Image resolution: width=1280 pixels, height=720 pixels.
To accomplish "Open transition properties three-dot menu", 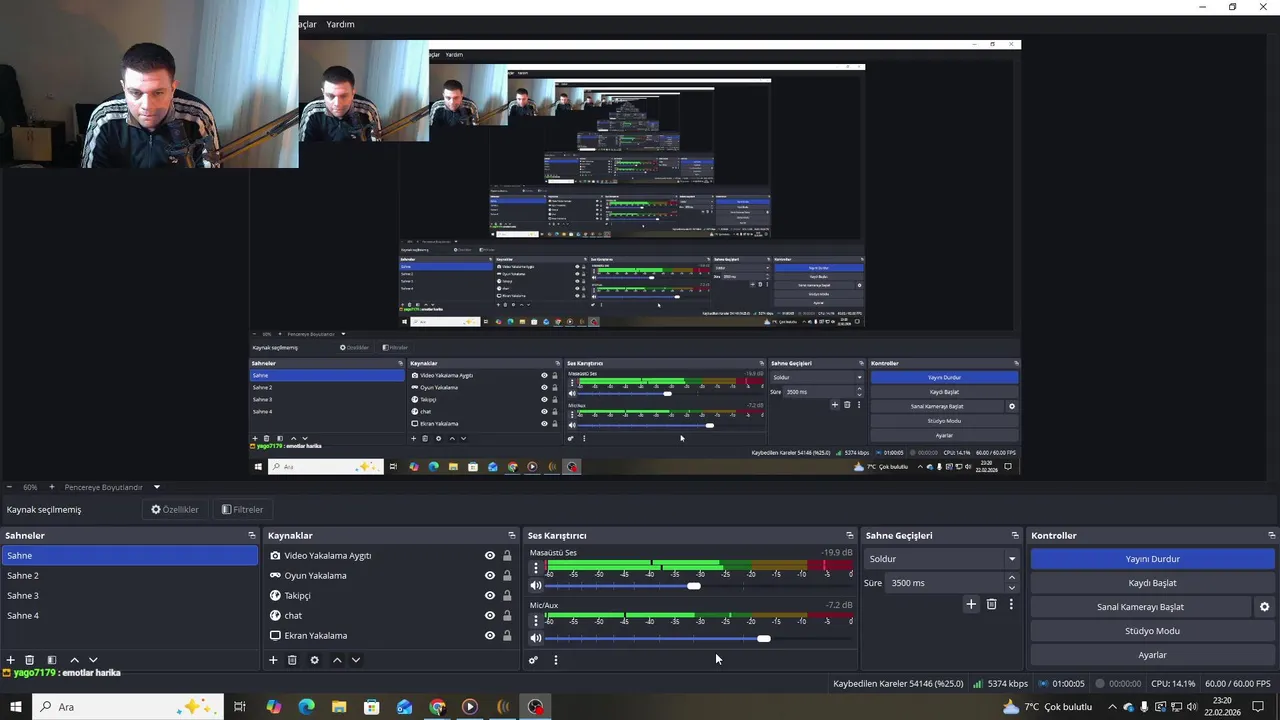I will point(1011,604).
